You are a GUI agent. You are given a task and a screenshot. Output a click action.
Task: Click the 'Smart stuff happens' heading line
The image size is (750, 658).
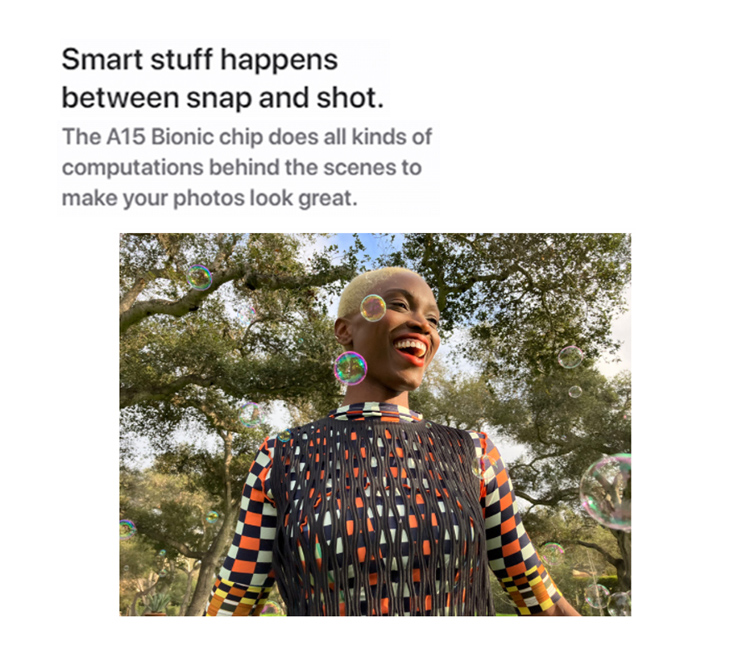[x=199, y=60]
